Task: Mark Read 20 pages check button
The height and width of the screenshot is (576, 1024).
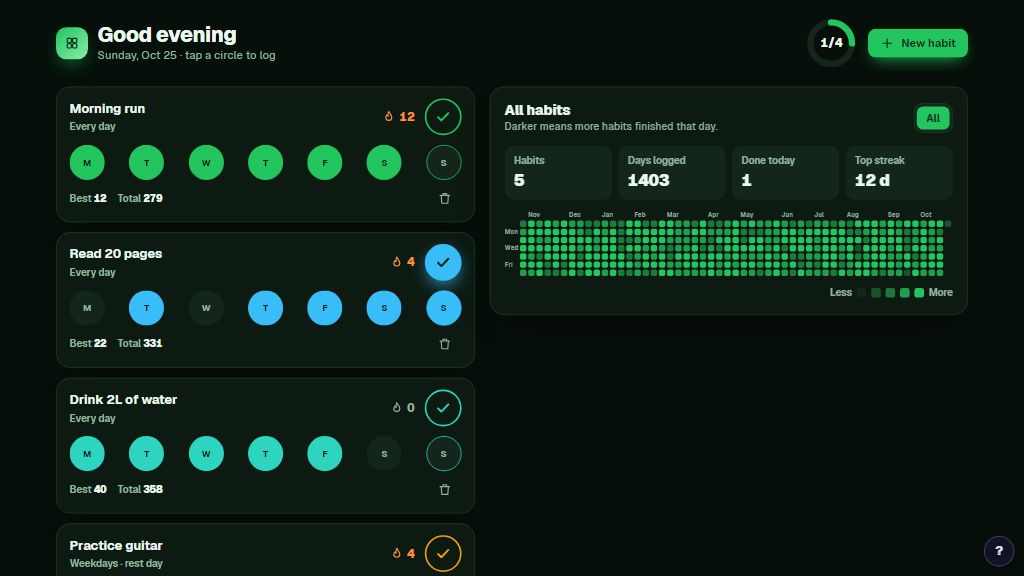Action: click(x=443, y=263)
